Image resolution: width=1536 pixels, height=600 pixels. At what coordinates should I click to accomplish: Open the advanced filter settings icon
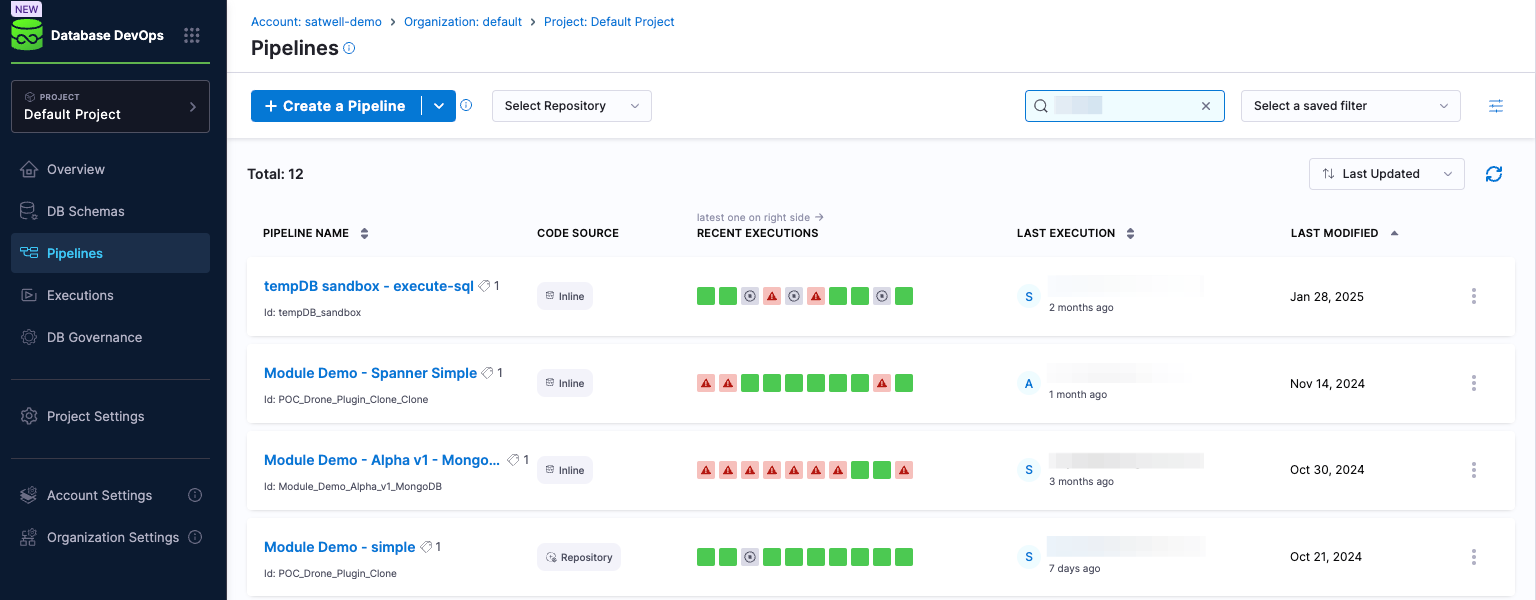(1496, 105)
